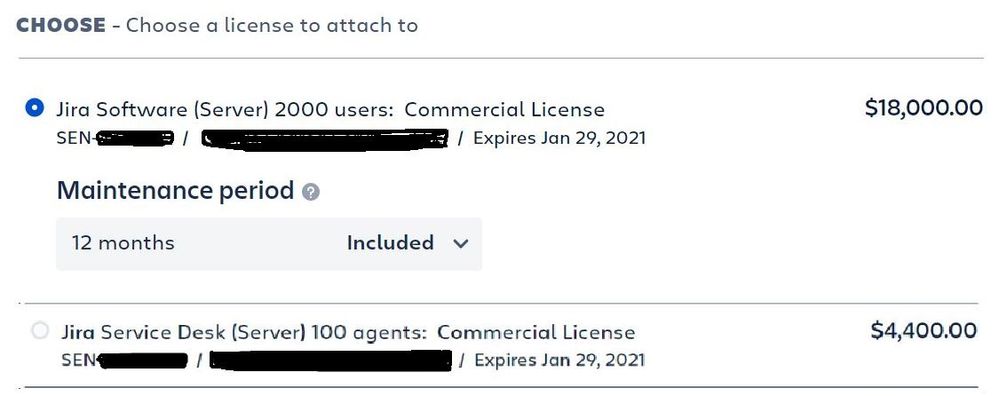Click the Jira Software Expires Jan 29, 2021 text

click(559, 138)
